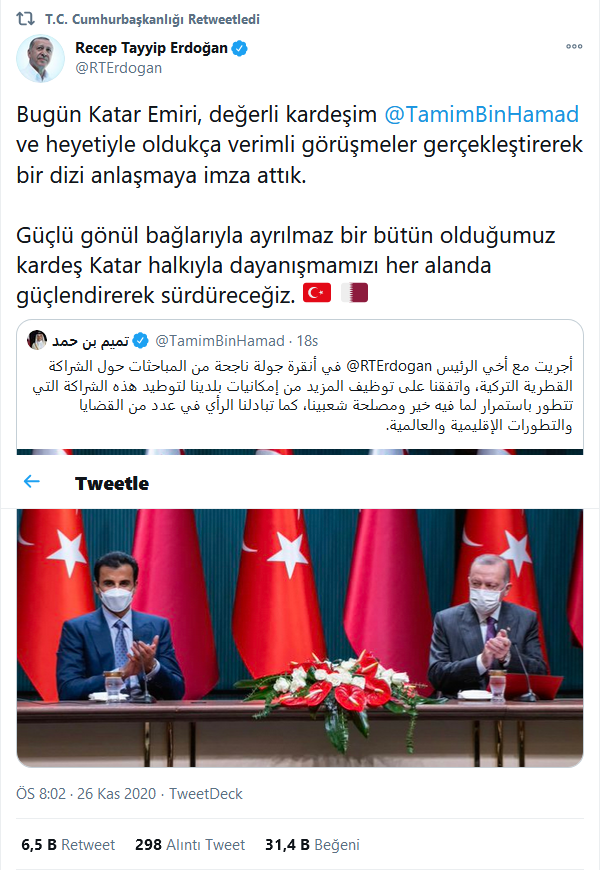Click the Qatar flag emoji
Screen dimensions: 601x870
[355, 293]
